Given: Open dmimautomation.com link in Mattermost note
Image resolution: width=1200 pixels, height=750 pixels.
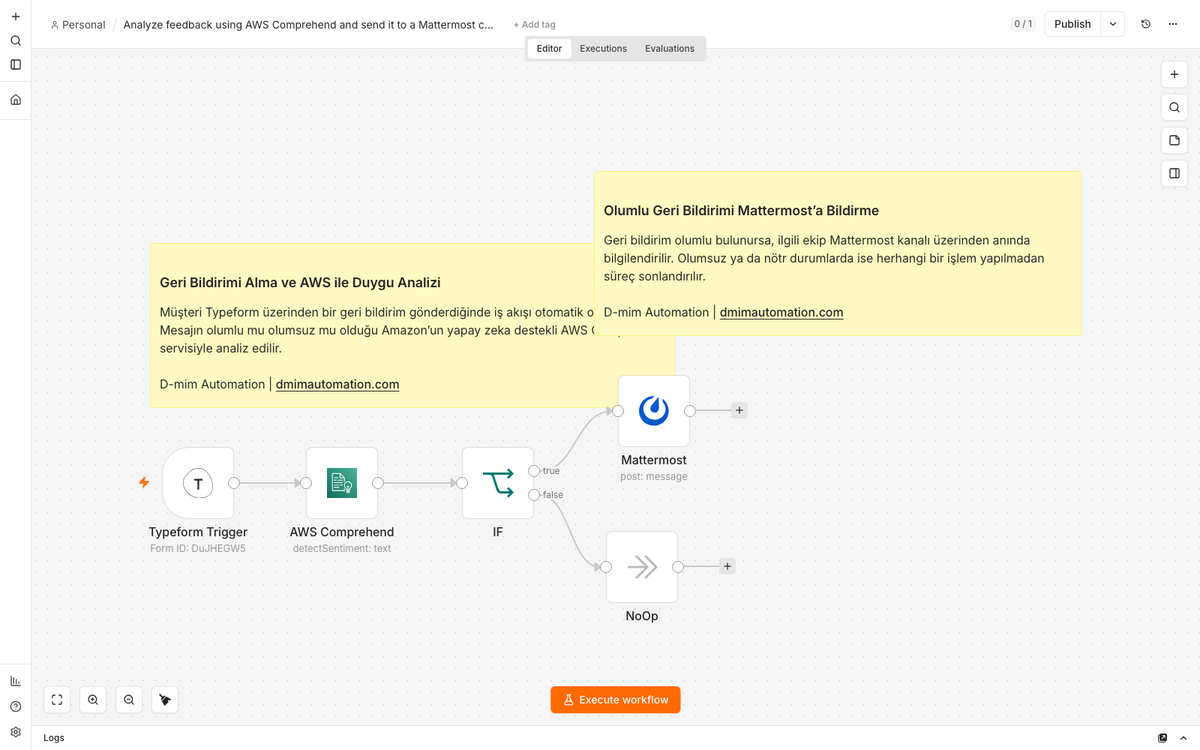Looking at the screenshot, I should click(x=781, y=312).
